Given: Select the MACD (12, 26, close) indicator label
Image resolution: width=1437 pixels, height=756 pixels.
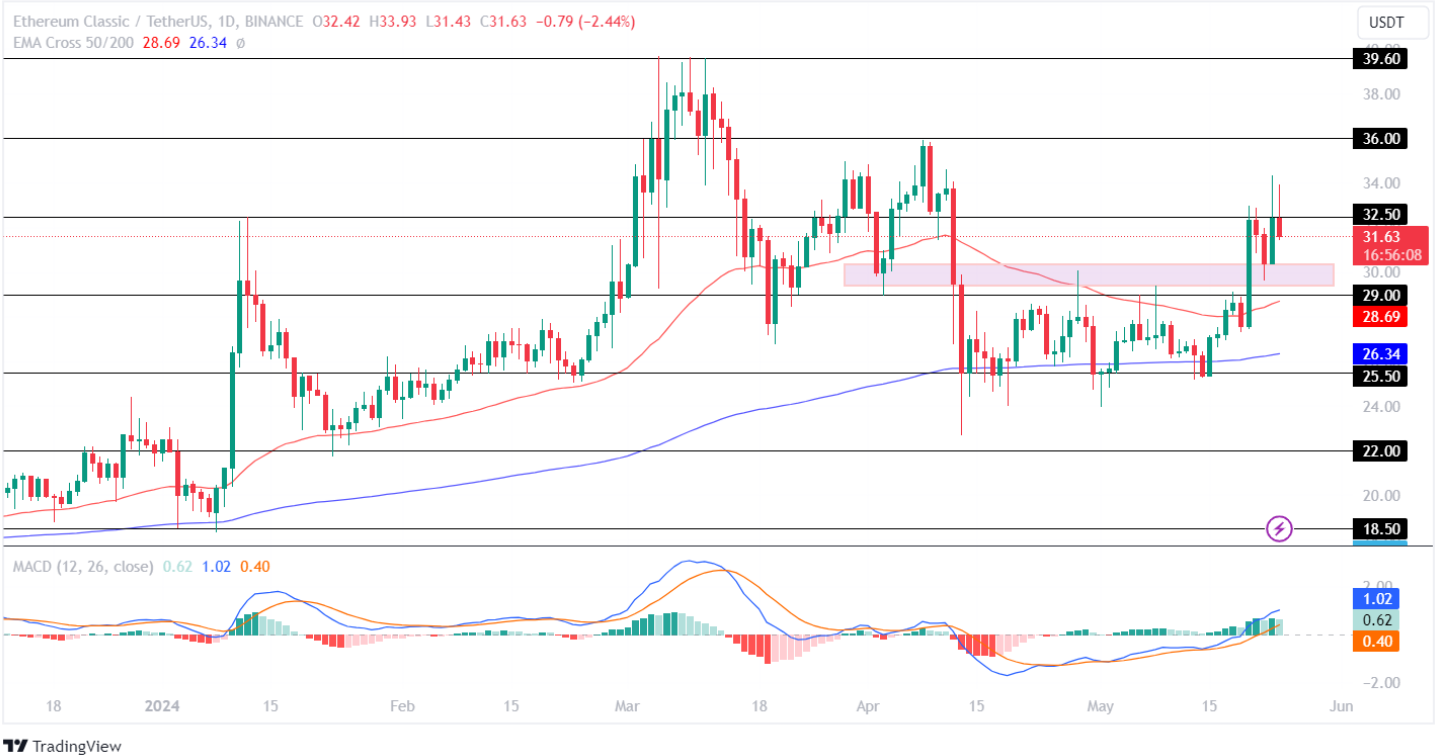Looking at the screenshot, I should tap(83, 566).
